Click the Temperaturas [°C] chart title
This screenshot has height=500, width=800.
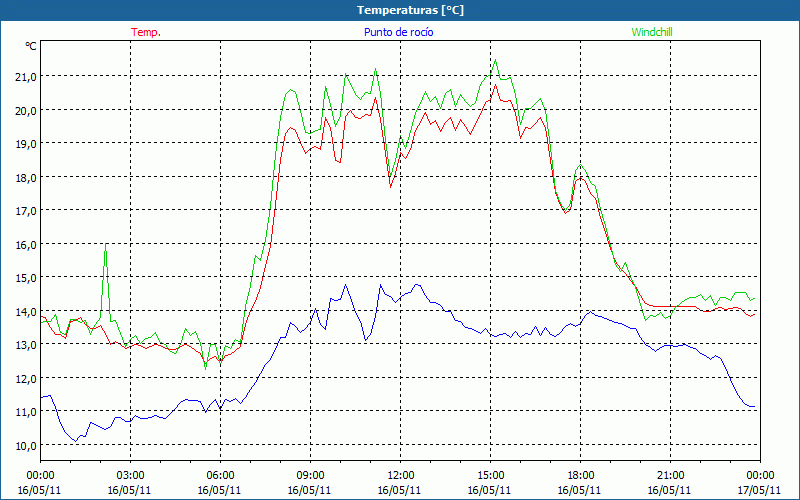coord(410,10)
